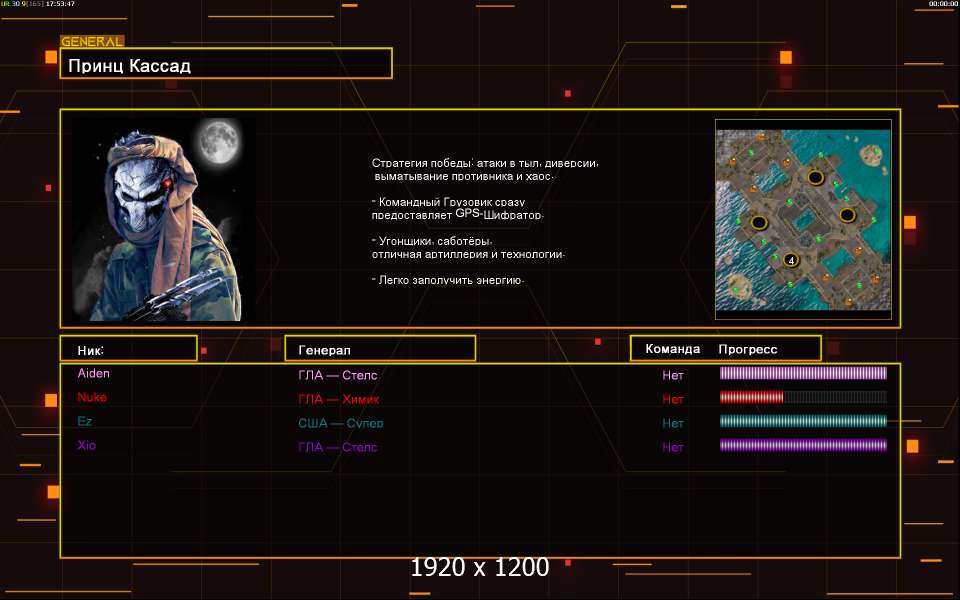Click the GENERAL label tag
This screenshot has width=960, height=600.
click(92, 42)
